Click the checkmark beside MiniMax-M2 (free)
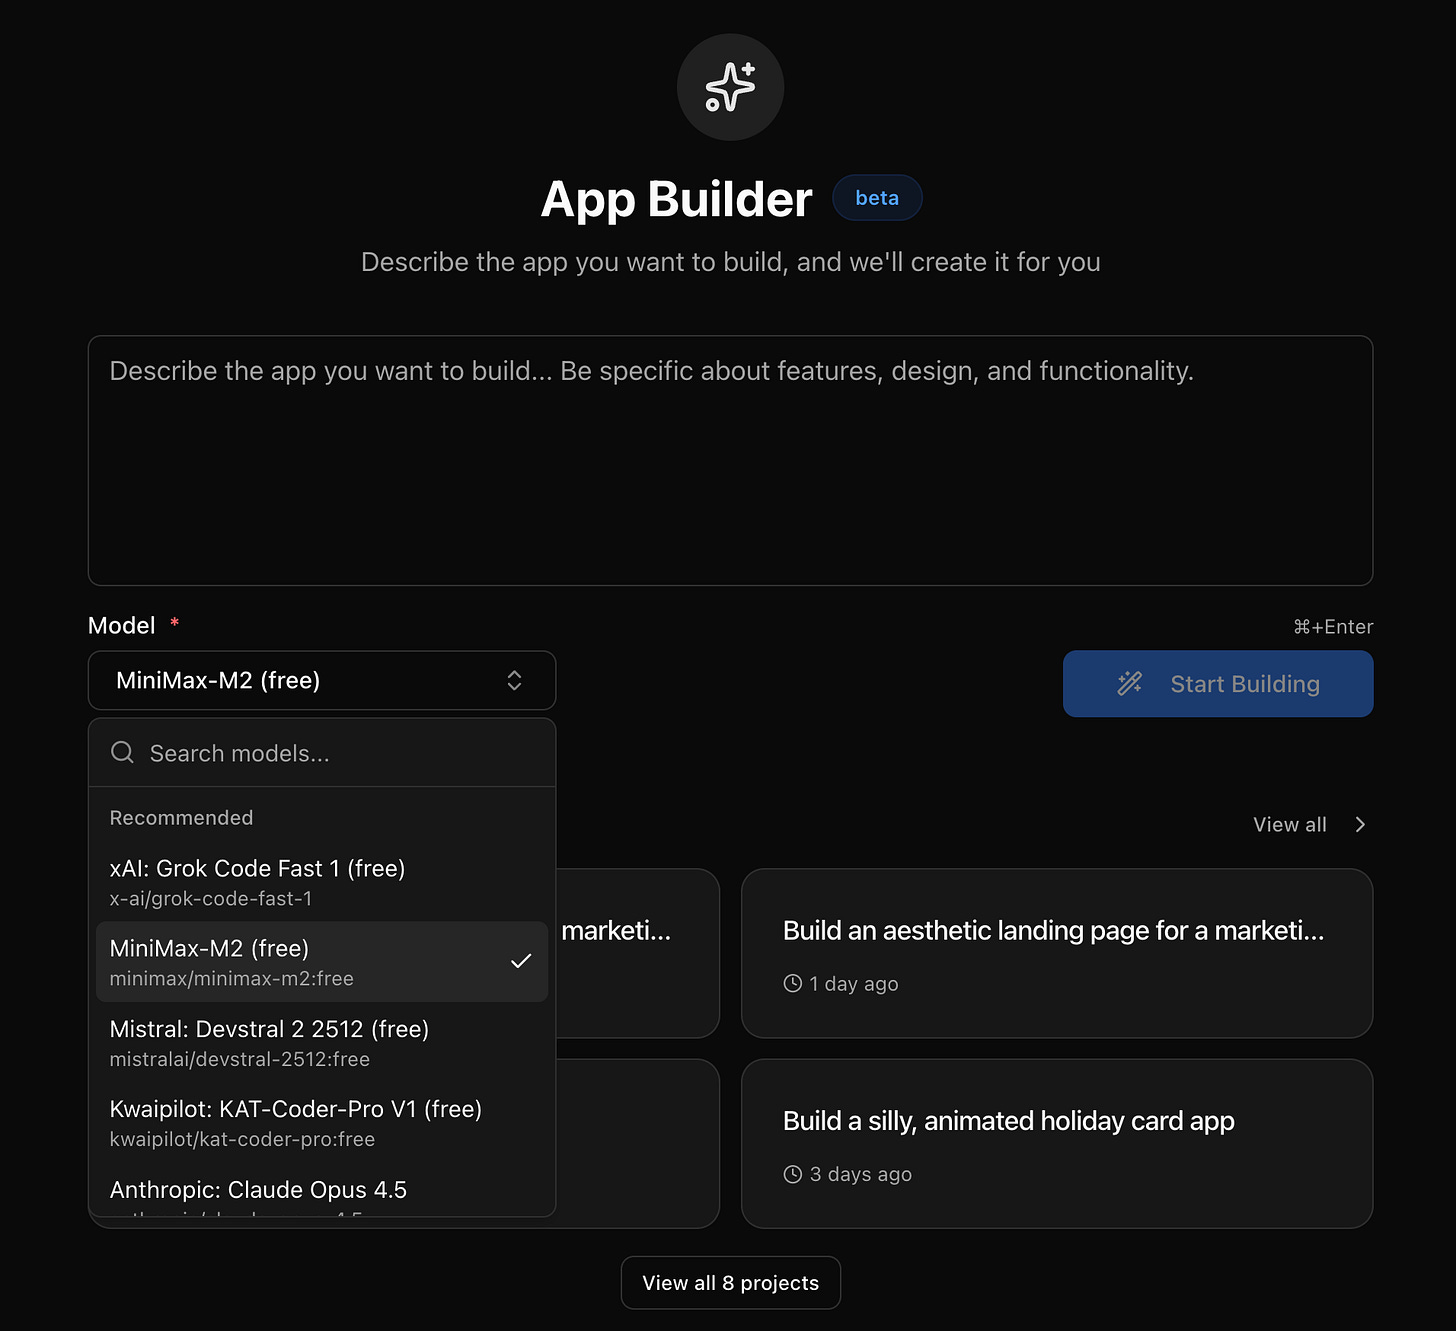Screen dimensions: 1456x1331 point(521,961)
